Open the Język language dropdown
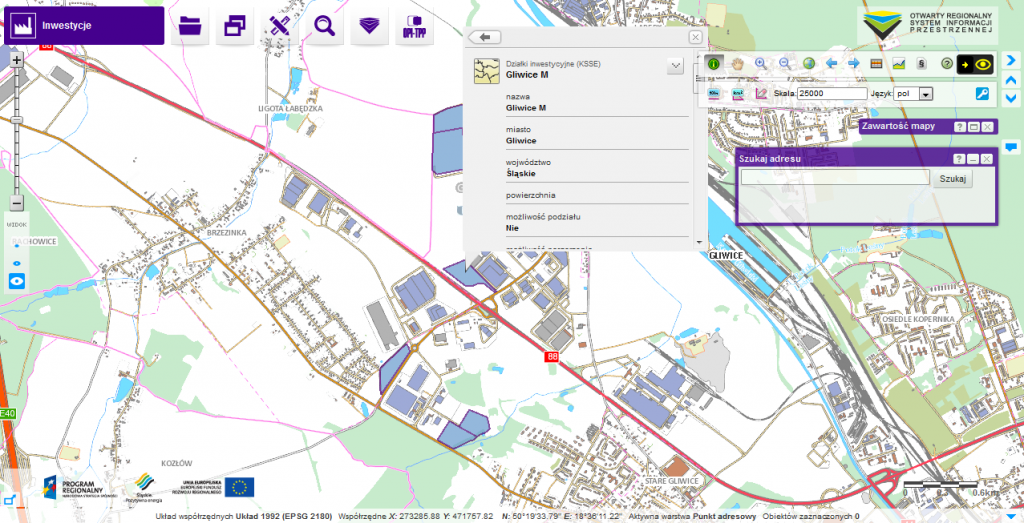This screenshot has height=523, width=1024. [913, 94]
